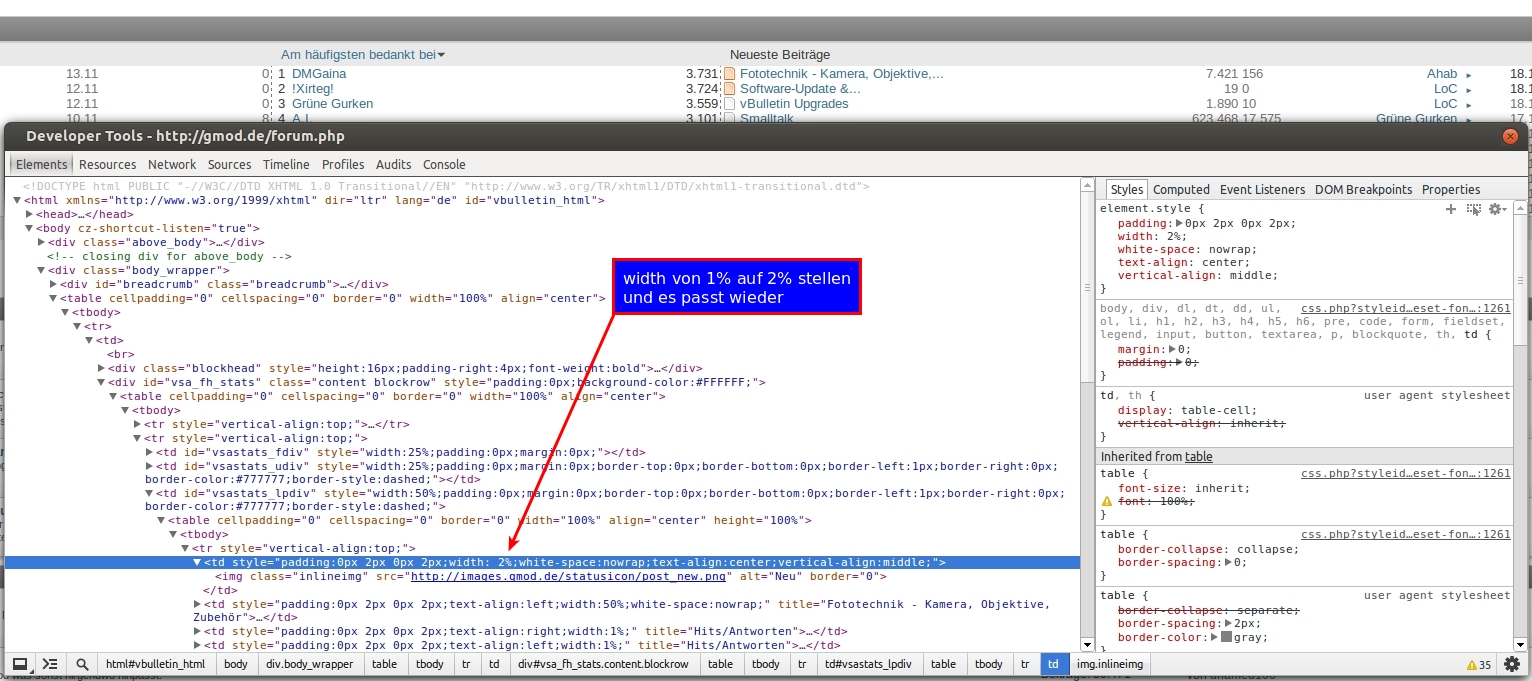1532x681 pixels.
Task: Open the Console panel tab
Action: [444, 164]
